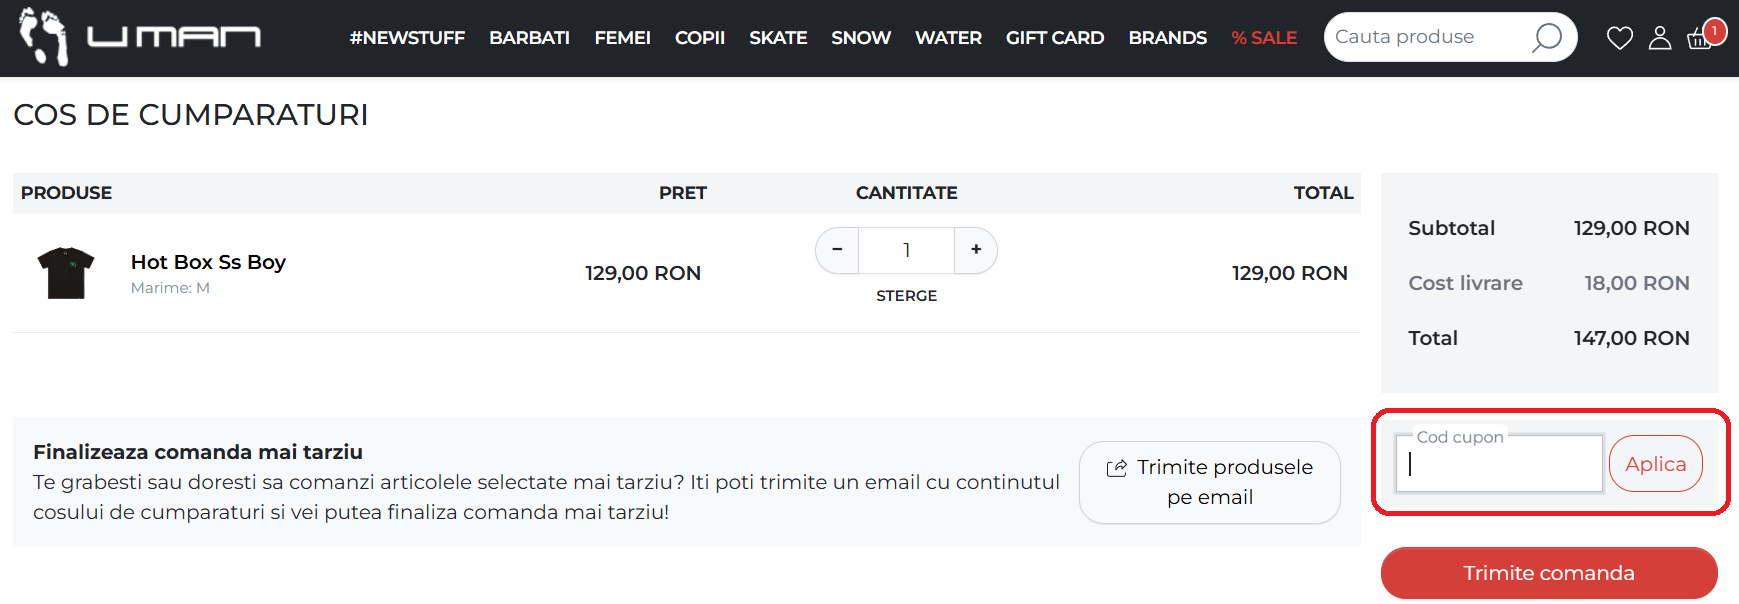
Task: Increase quantity with the plus button
Action: click(976, 250)
